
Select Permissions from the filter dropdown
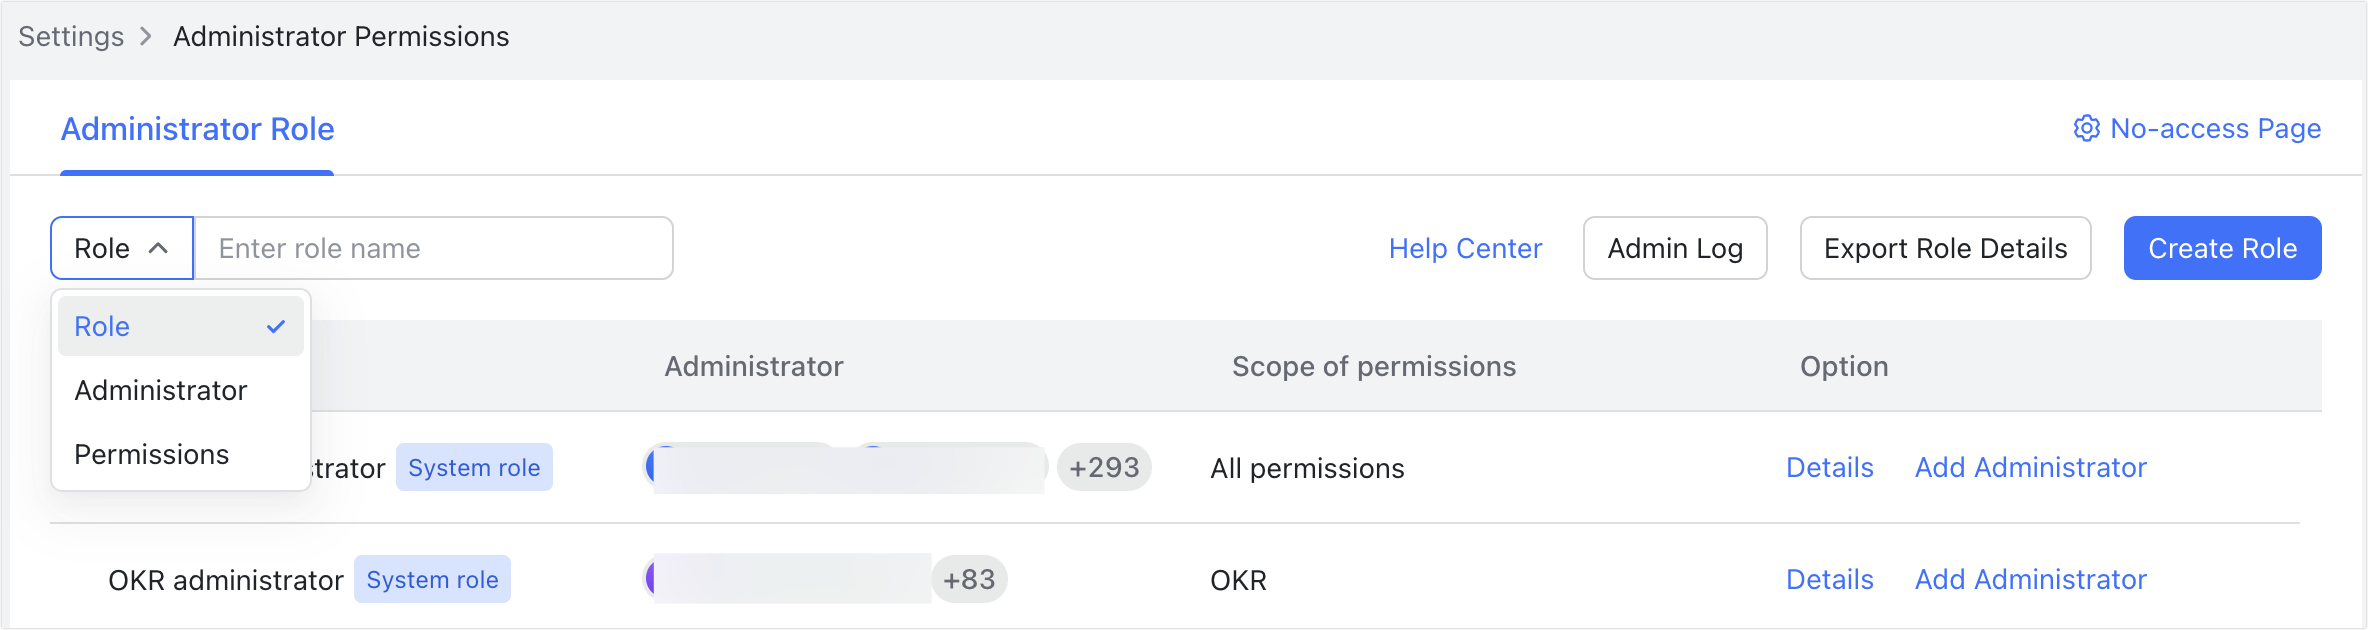[150, 454]
